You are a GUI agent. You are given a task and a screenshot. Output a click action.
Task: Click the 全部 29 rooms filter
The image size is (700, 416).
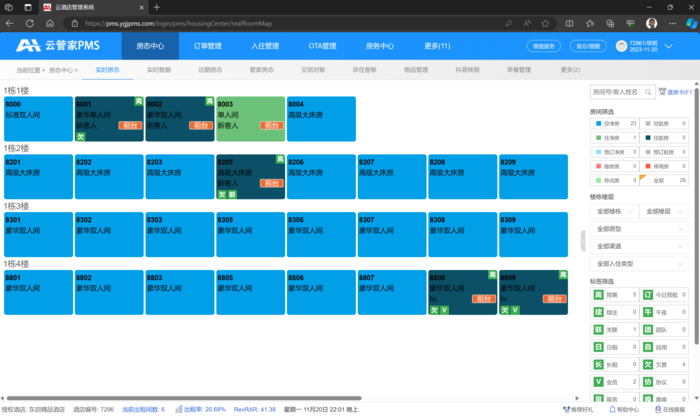pyautogui.click(x=664, y=180)
